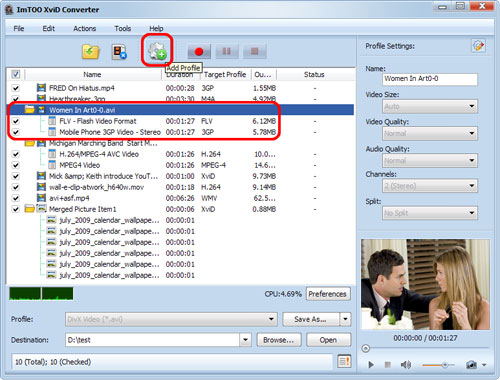Screen dimensions: 500x380
Task: Click the preview seek slider handle
Action: [x=366, y=349]
